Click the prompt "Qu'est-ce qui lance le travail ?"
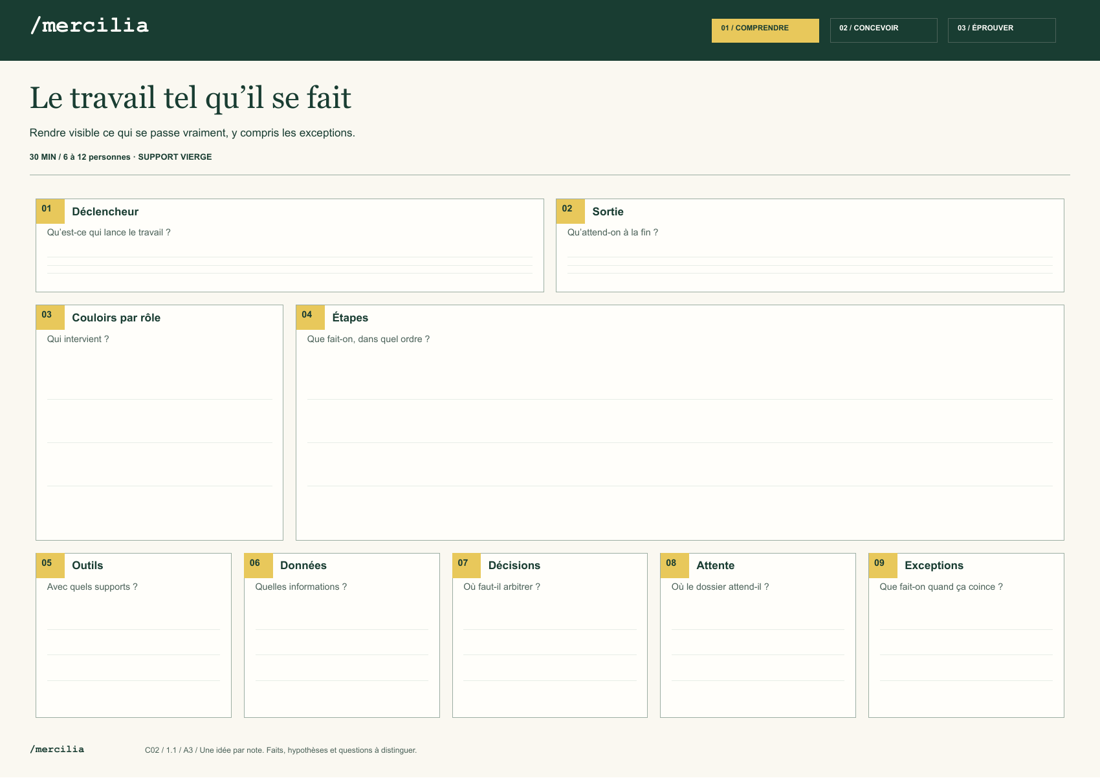The image size is (1100, 778). 109,232
